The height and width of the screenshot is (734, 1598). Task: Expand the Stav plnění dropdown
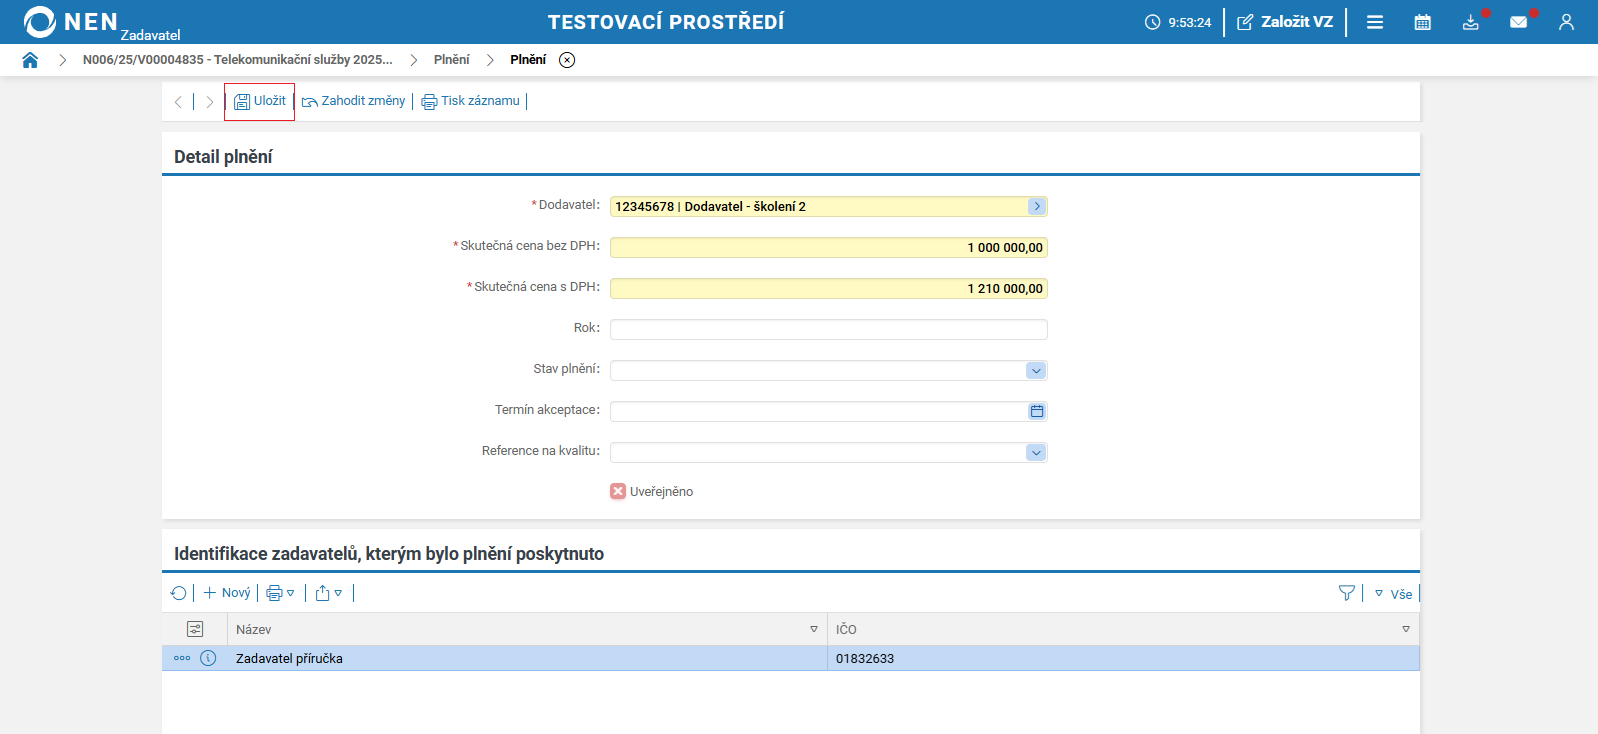[1036, 371]
